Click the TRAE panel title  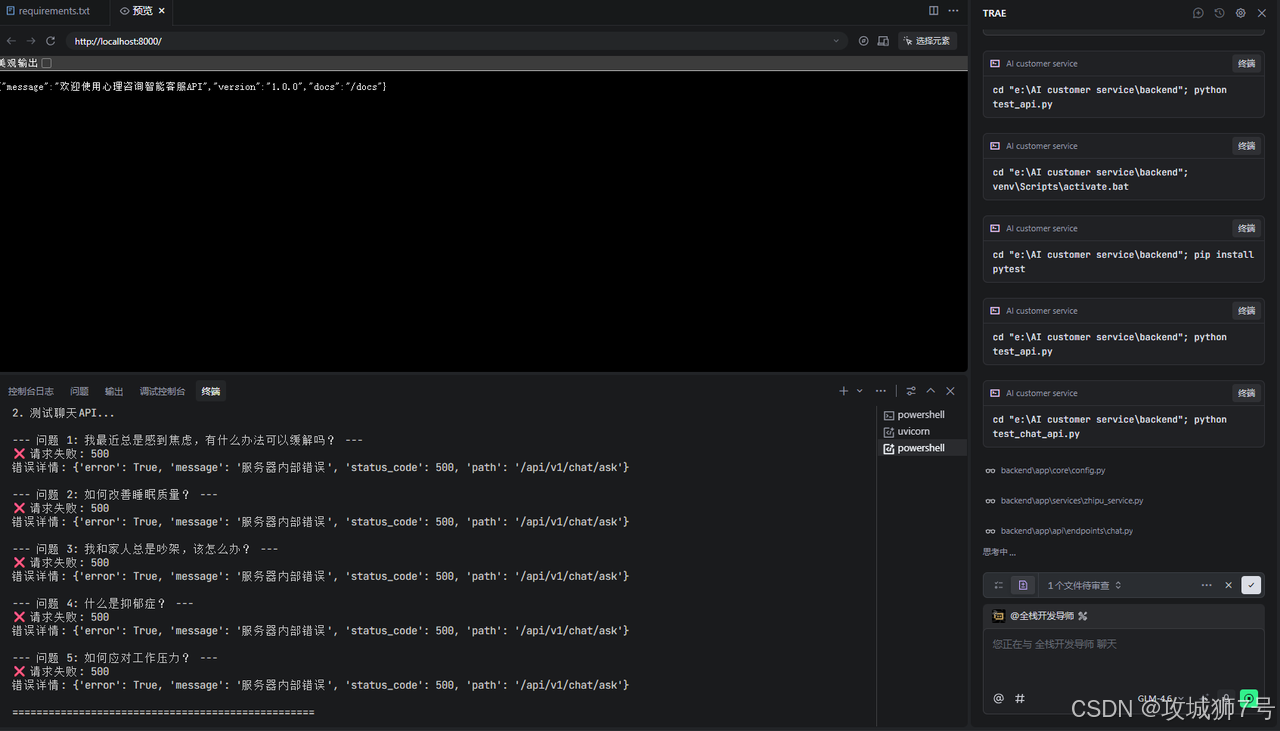click(x=994, y=13)
